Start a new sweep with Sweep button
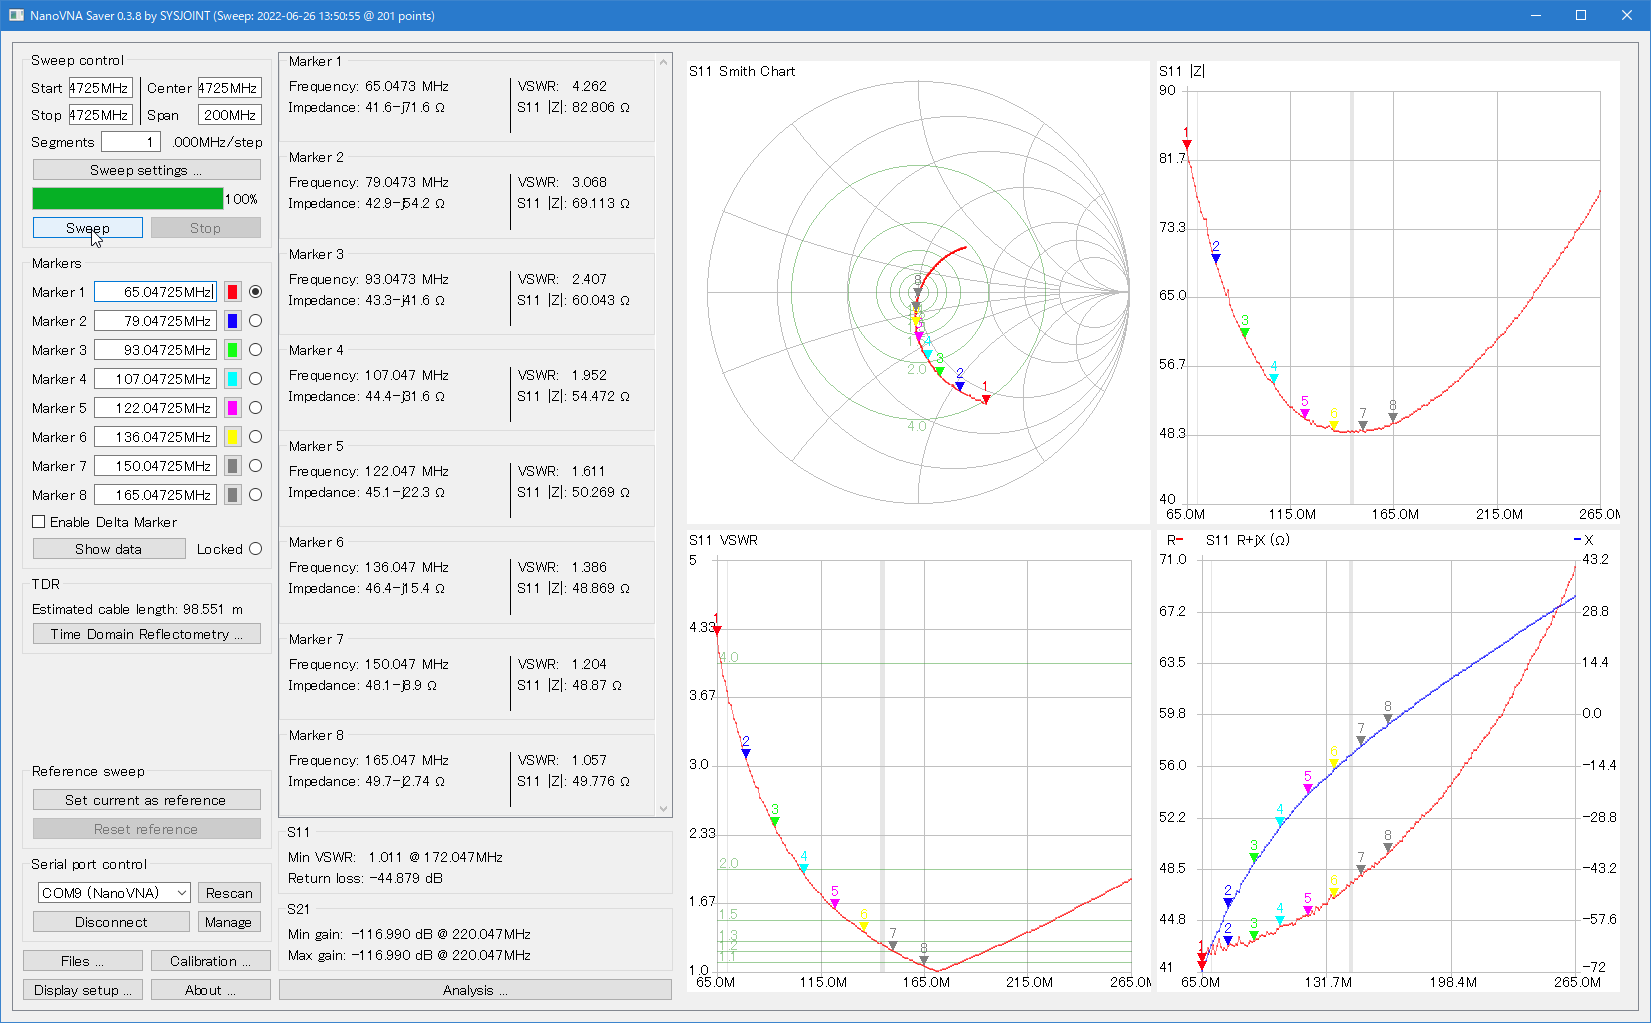Image resolution: width=1651 pixels, height=1023 pixels. pos(88,228)
